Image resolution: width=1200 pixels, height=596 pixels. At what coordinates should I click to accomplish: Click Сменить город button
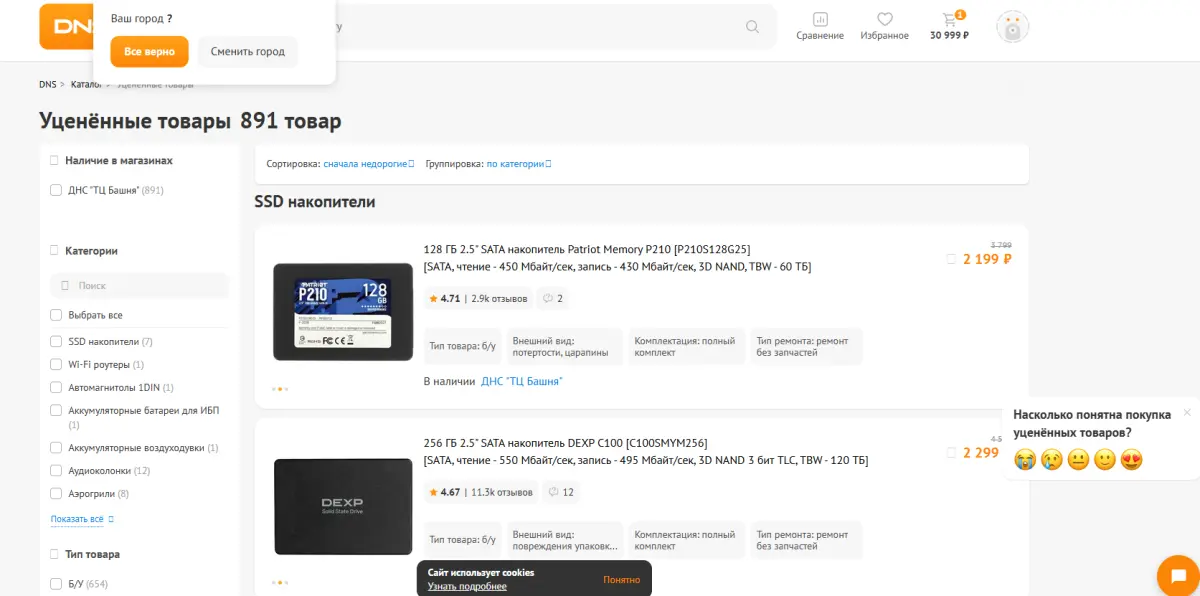(247, 51)
